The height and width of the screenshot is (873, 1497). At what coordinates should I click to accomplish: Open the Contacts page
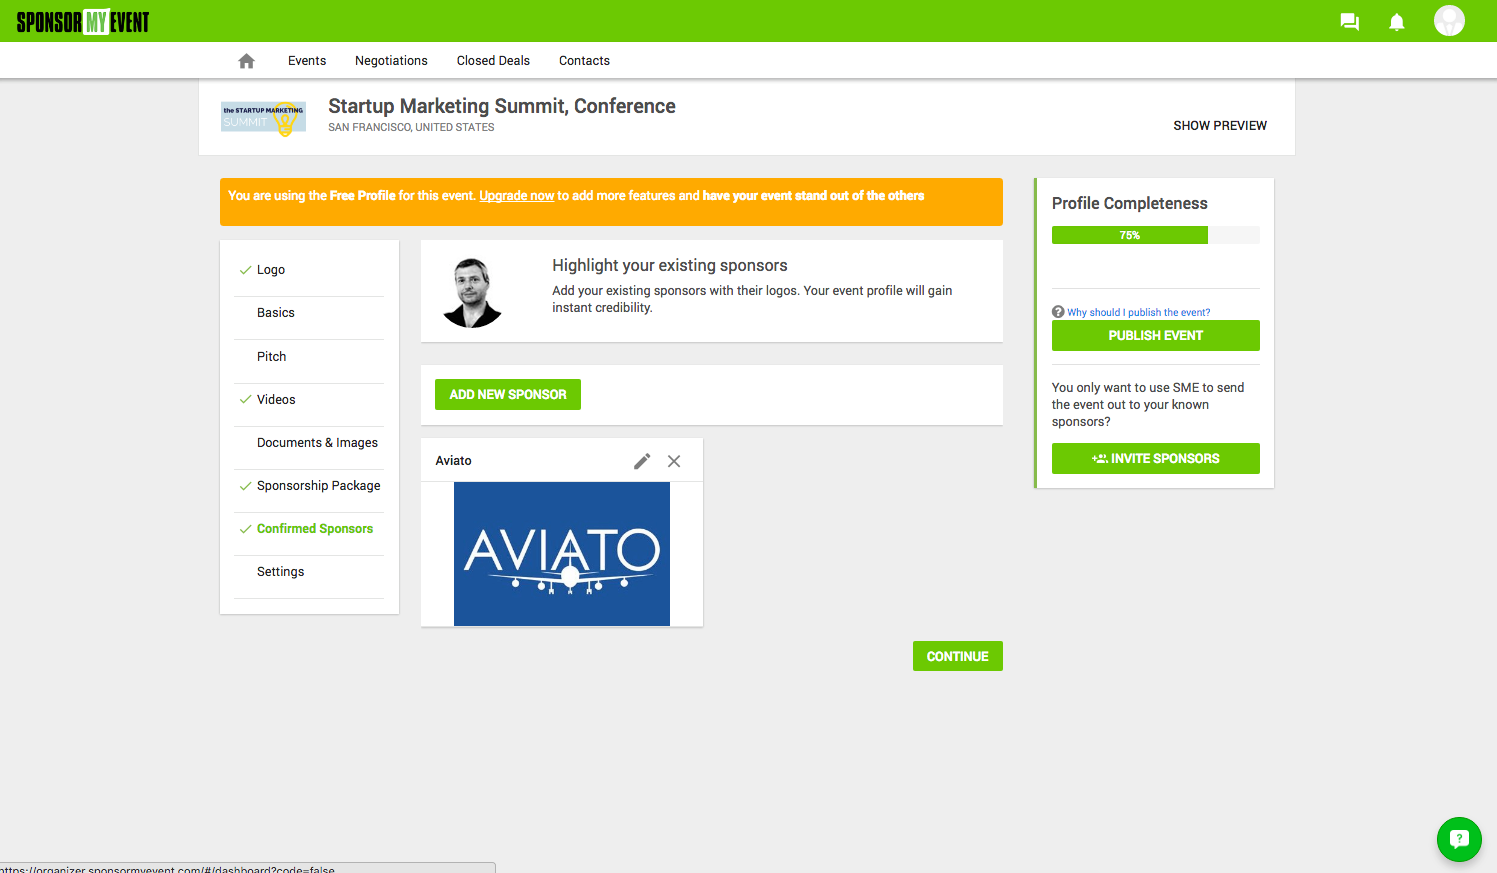584,61
